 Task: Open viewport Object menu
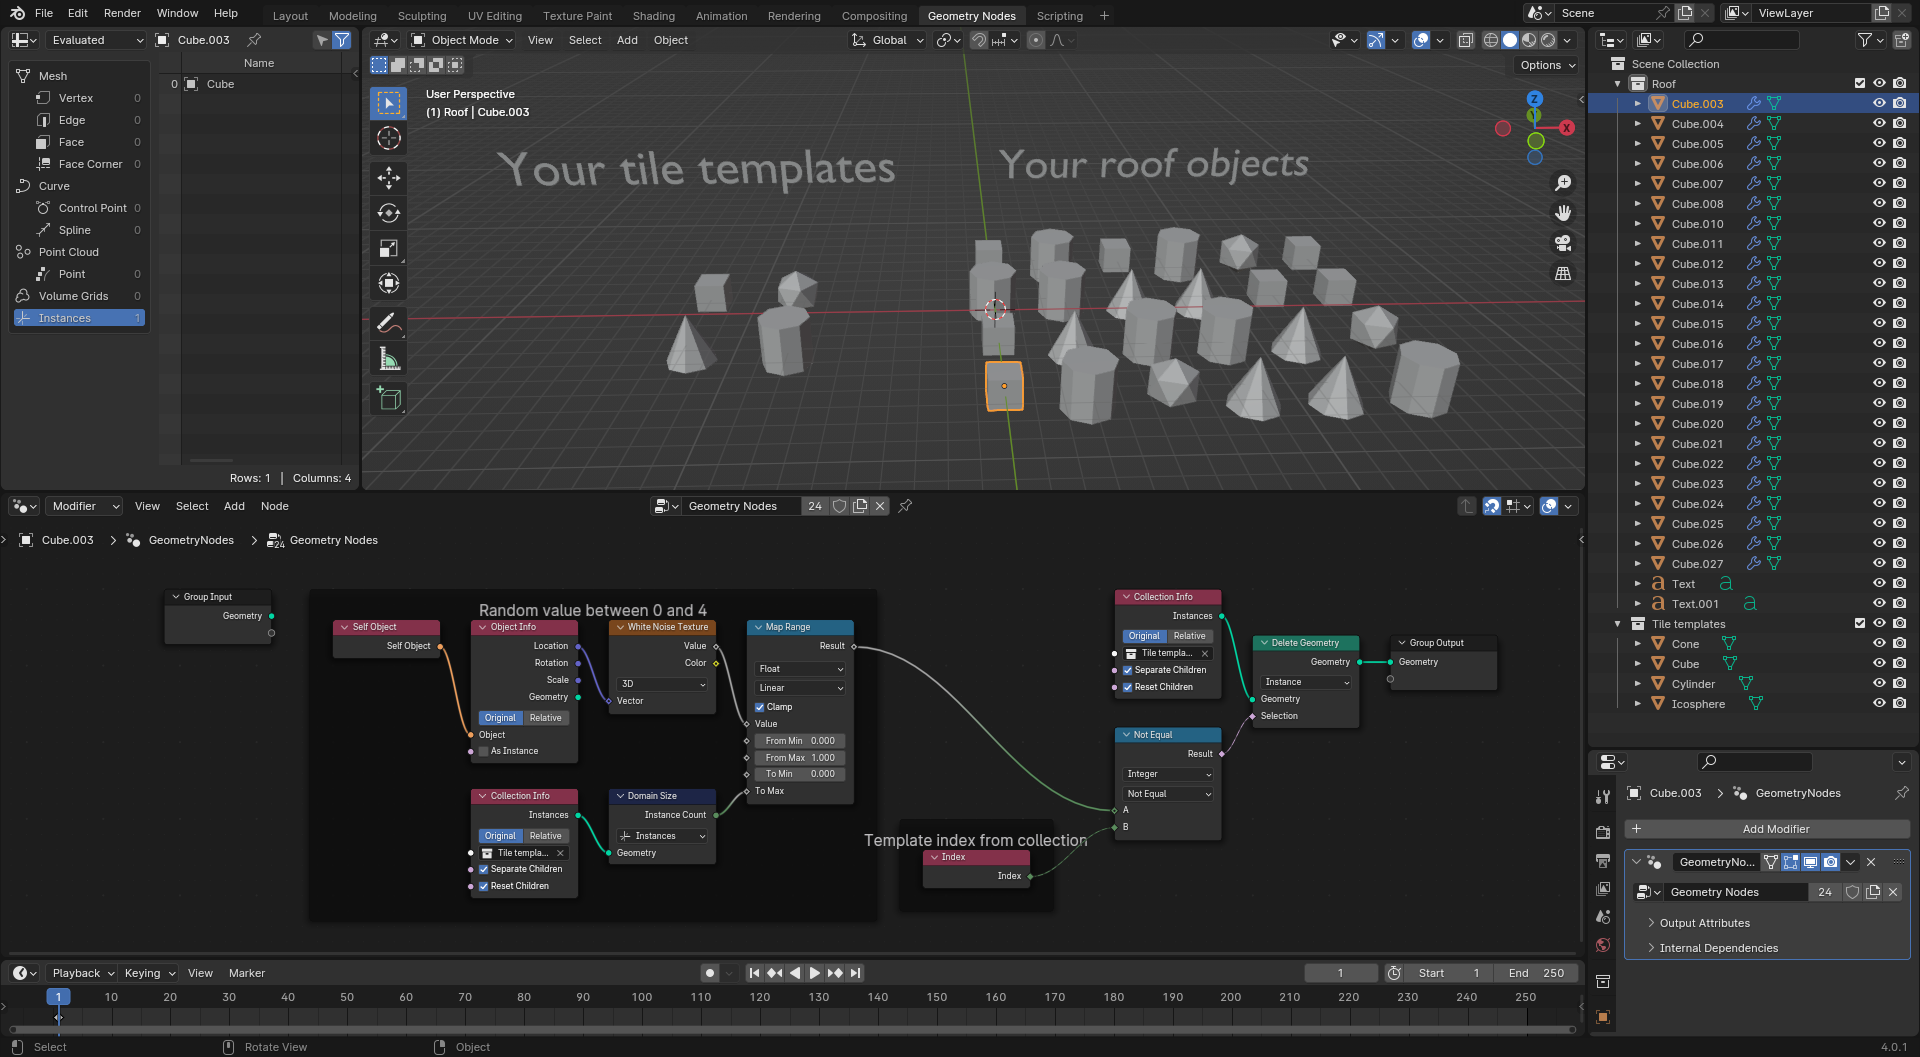tap(671, 40)
